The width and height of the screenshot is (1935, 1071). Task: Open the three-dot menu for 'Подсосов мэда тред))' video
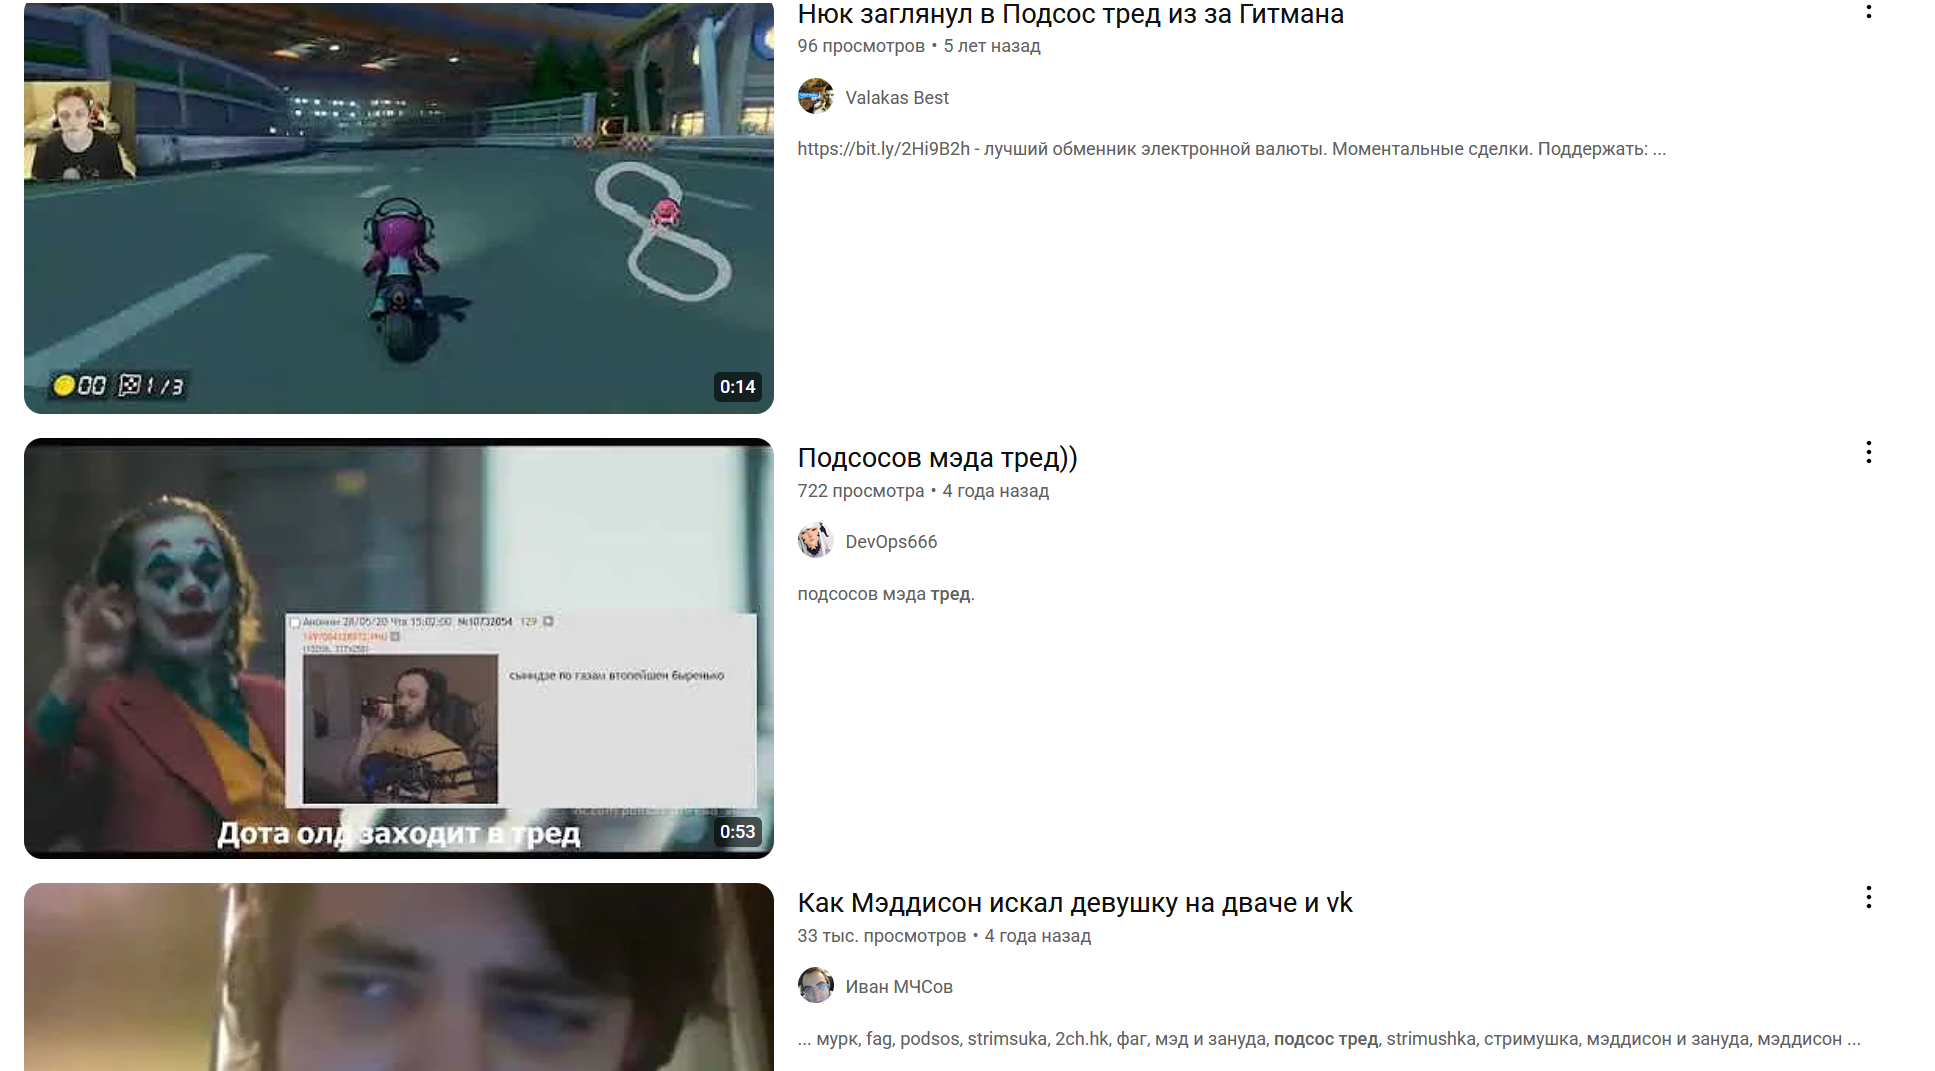pos(1868,452)
